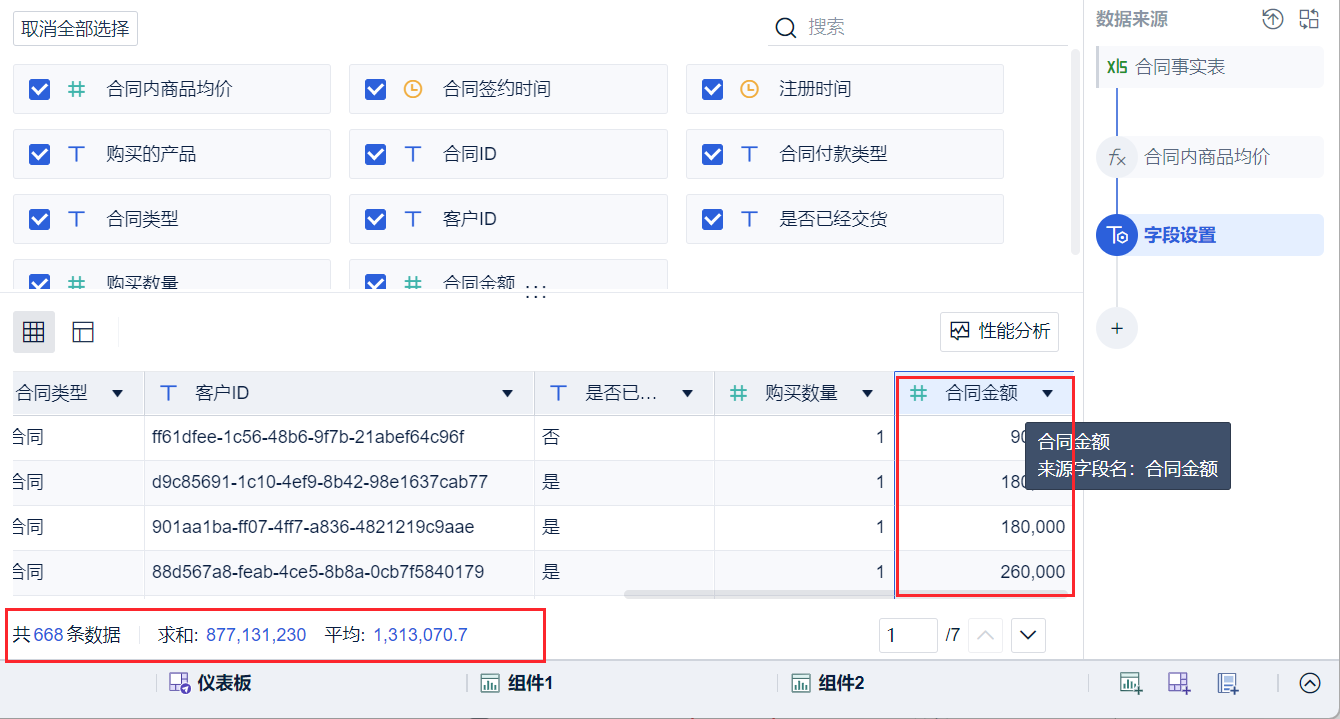Viewport: 1340px width, 719px height.
Task: Select the 字段设置 step
Action: 1209,236
